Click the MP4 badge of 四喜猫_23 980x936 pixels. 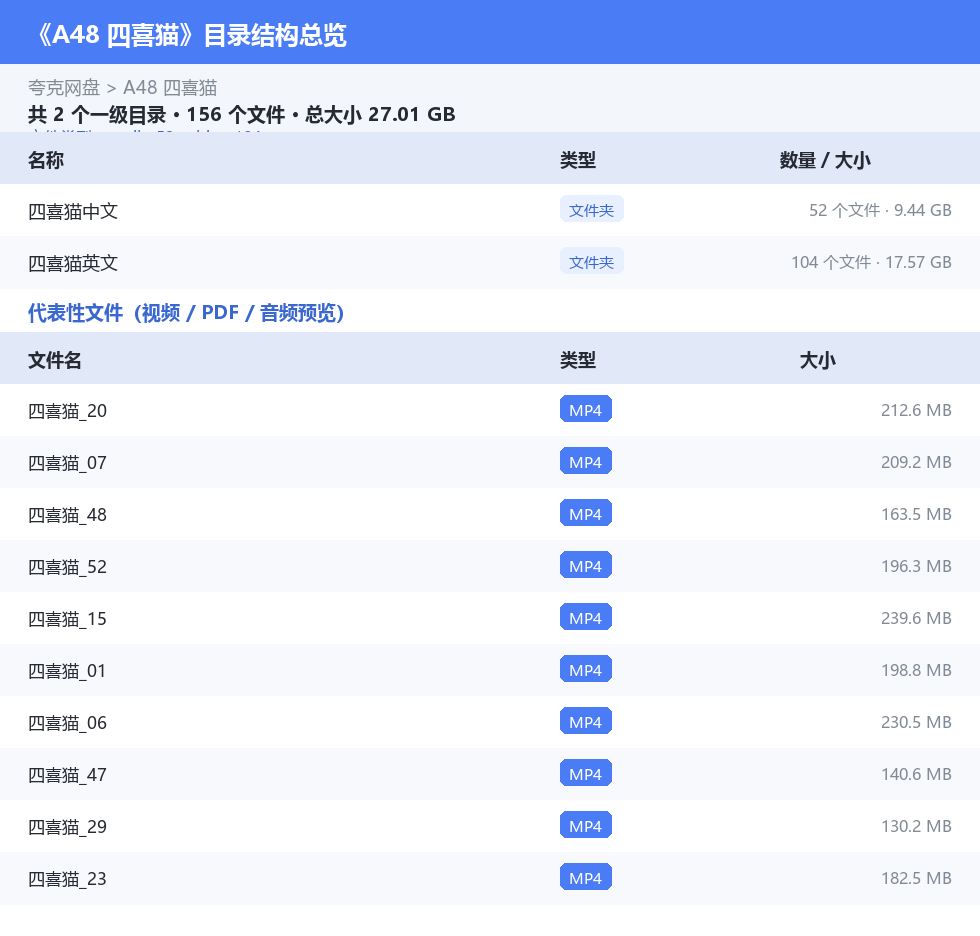586,877
